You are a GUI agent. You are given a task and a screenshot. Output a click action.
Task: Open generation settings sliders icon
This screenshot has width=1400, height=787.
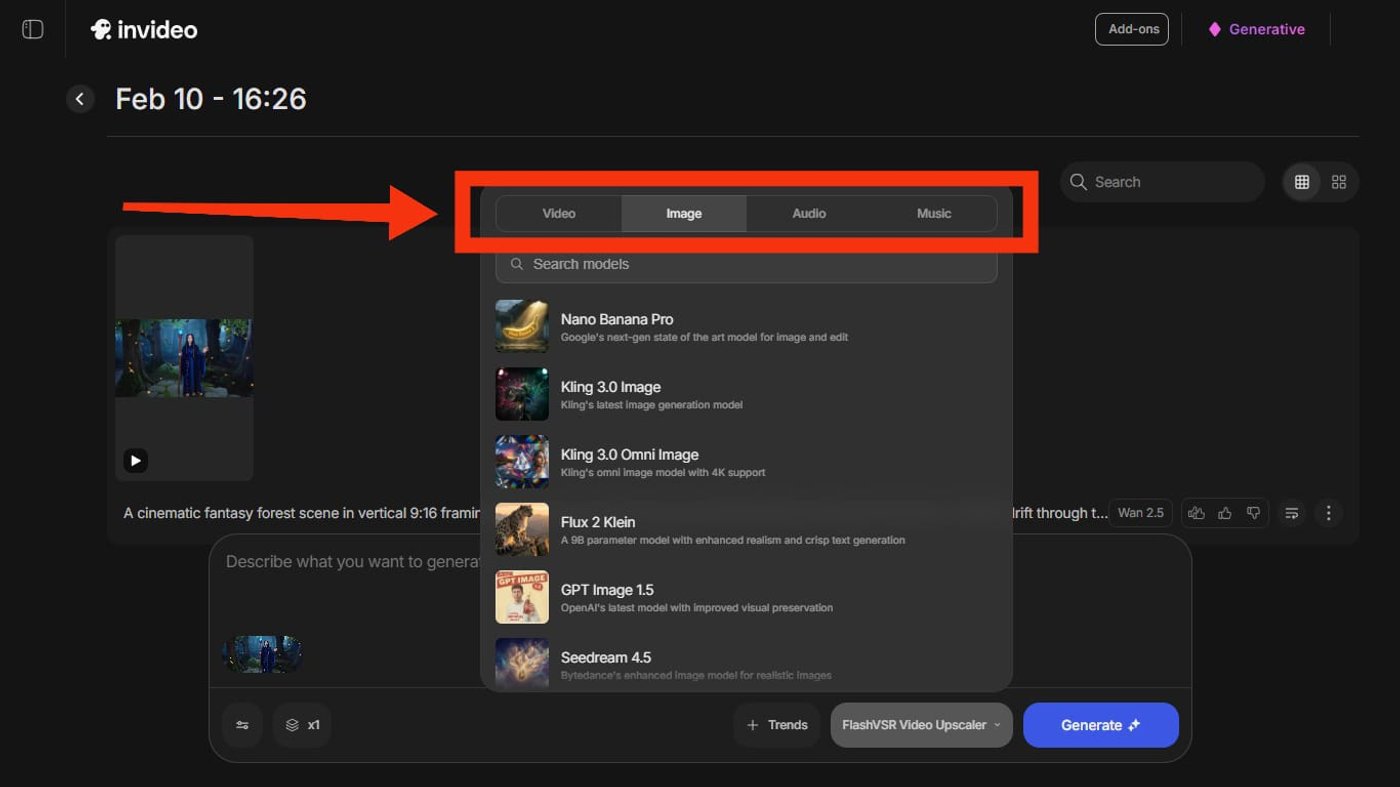(x=242, y=725)
